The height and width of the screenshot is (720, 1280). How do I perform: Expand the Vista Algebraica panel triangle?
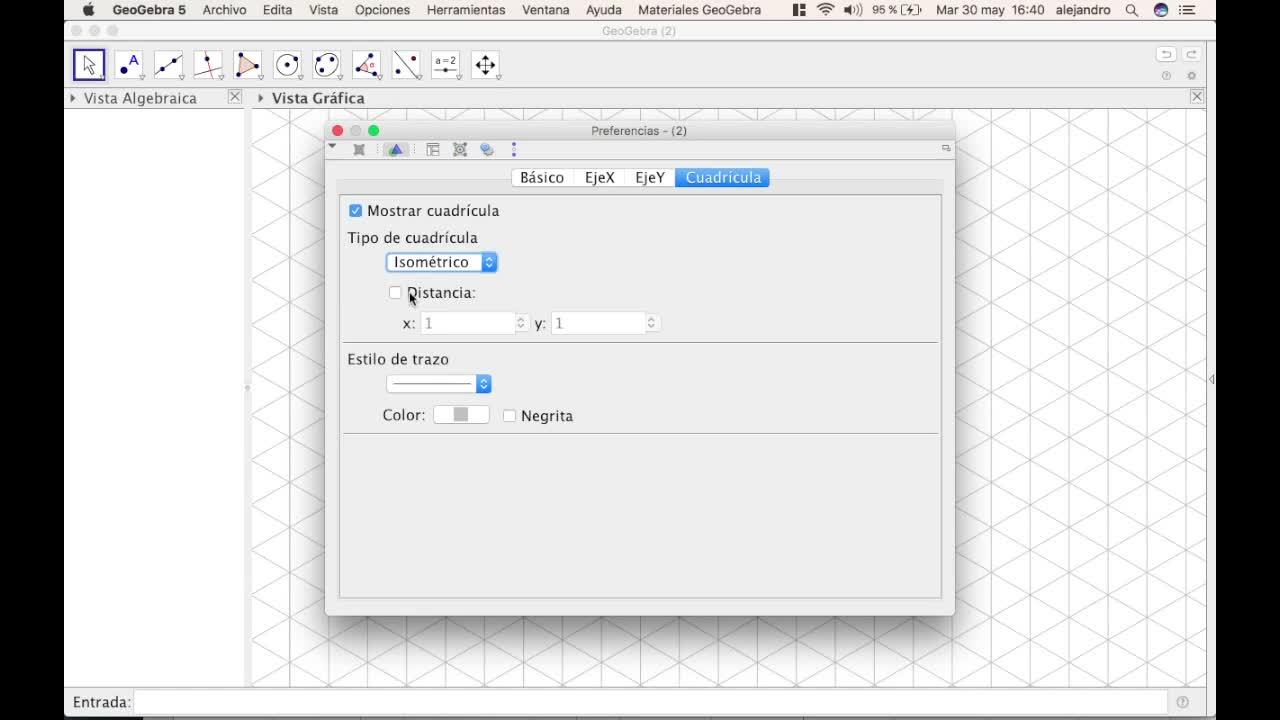[x=73, y=98]
